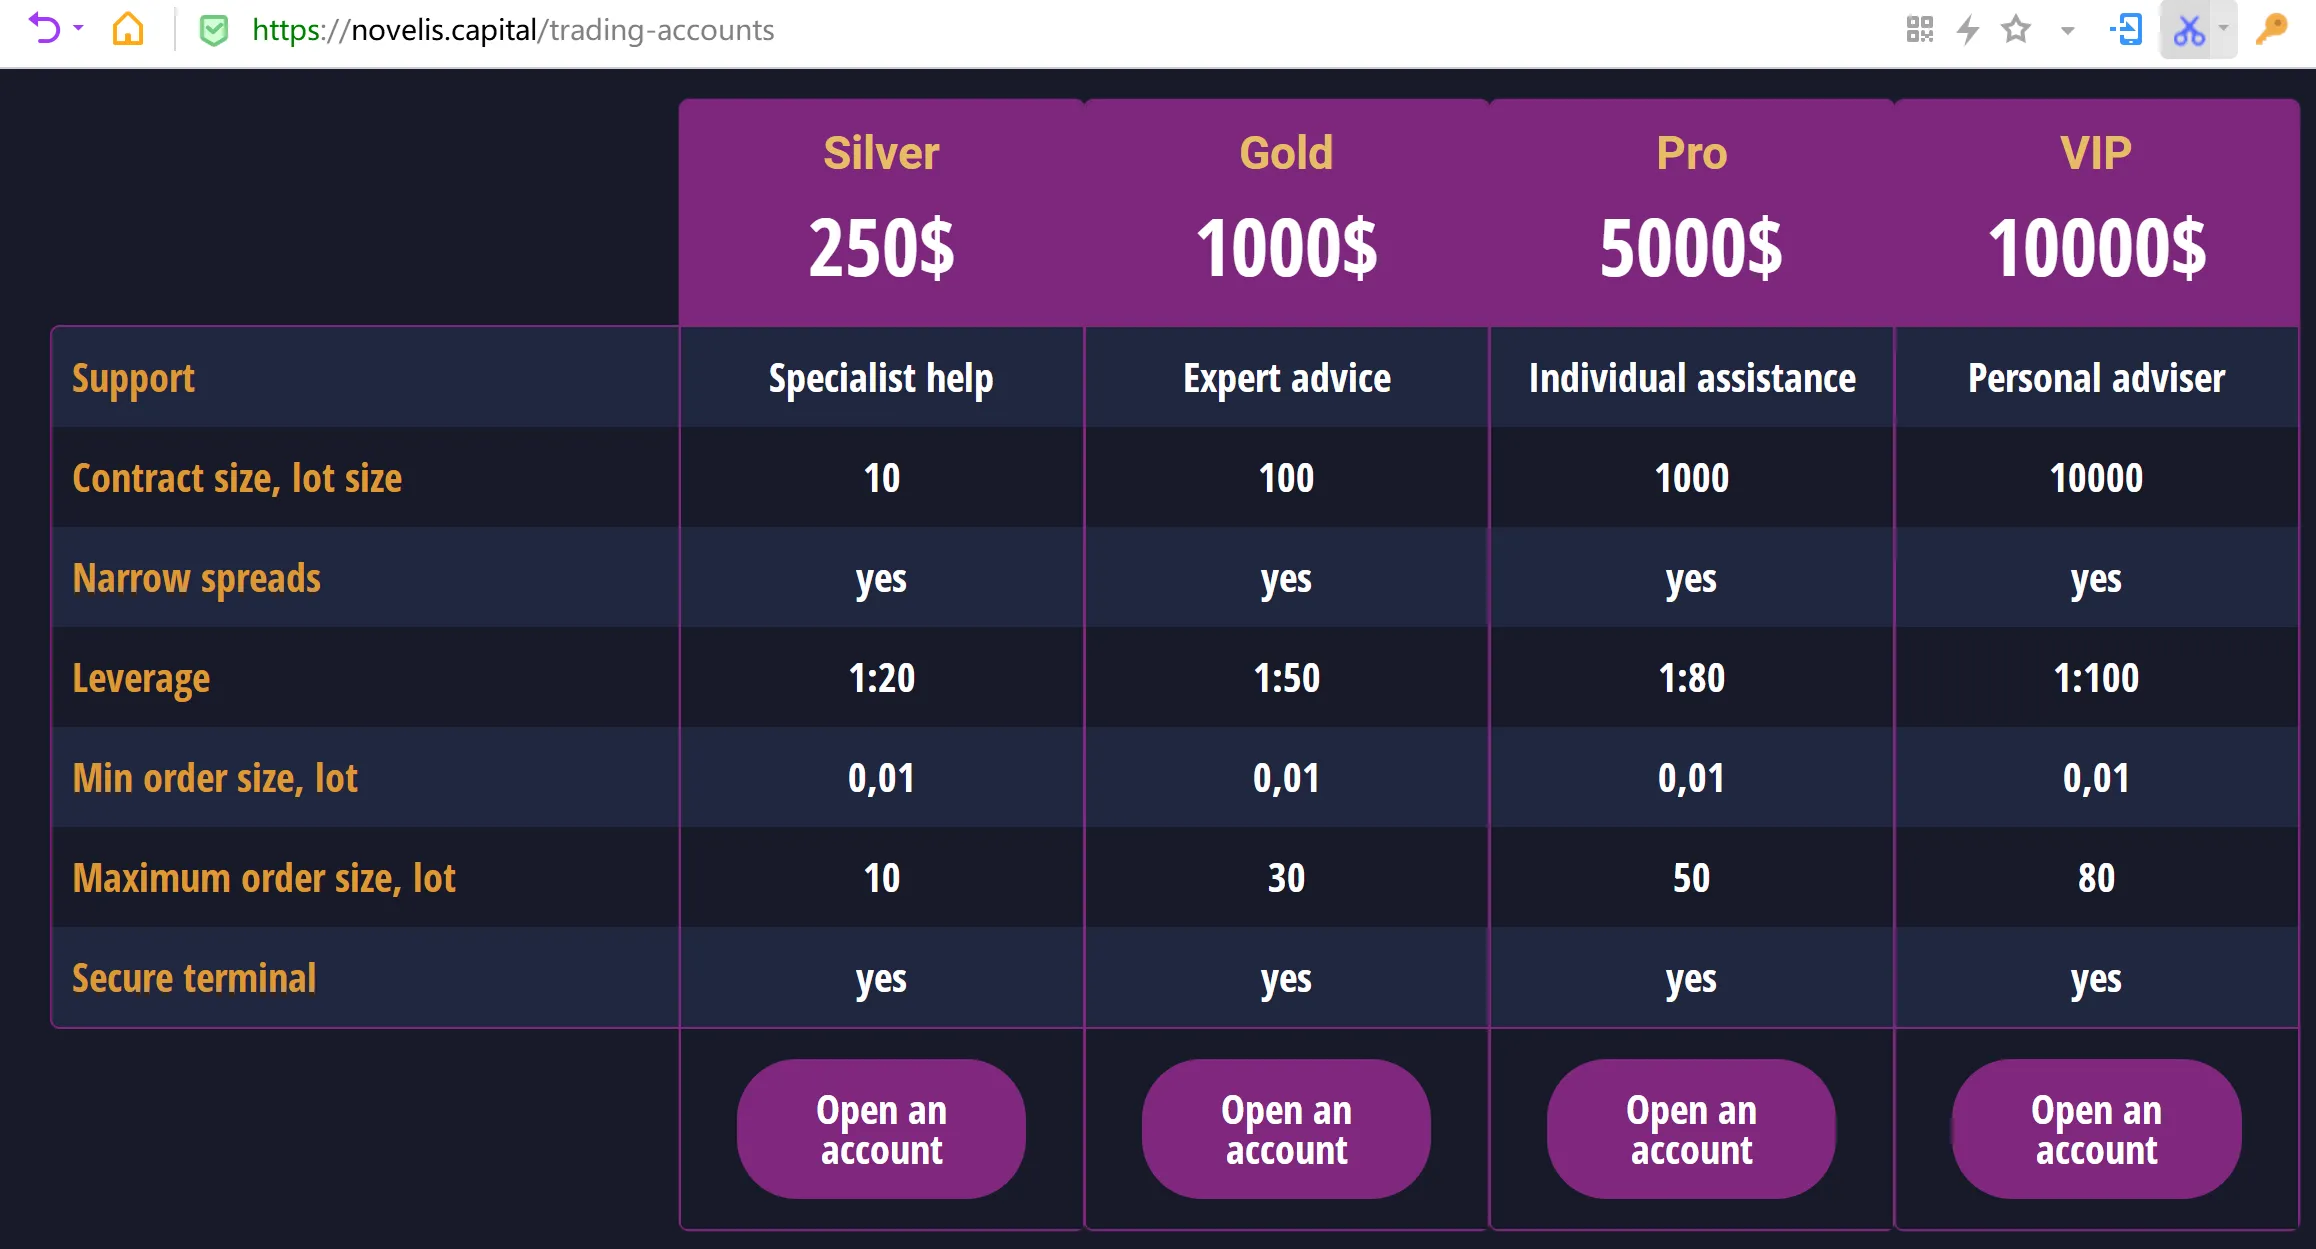The image size is (2316, 1249).
Task: Click the orange key password icon
Action: tap(2272, 29)
